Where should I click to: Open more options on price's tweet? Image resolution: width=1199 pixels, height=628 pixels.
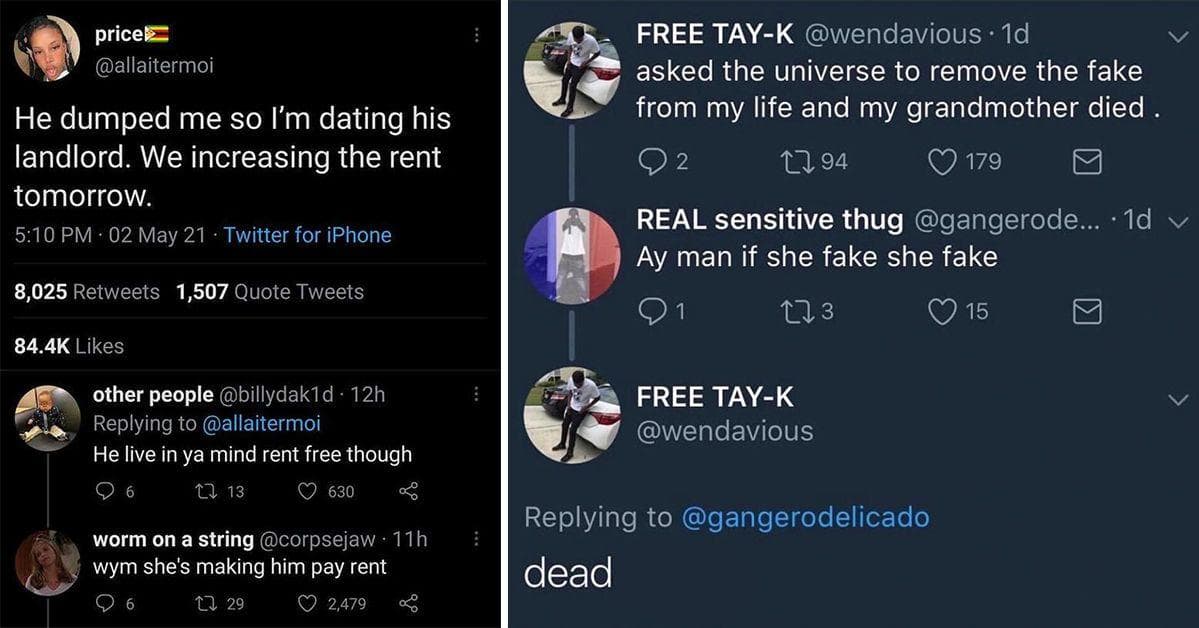coord(477,35)
